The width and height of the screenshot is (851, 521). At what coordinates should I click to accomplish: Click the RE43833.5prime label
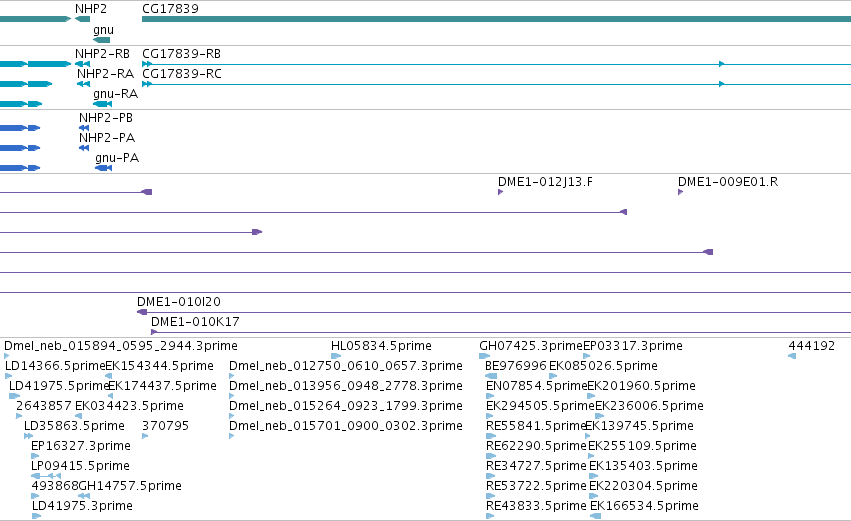[x=536, y=506]
